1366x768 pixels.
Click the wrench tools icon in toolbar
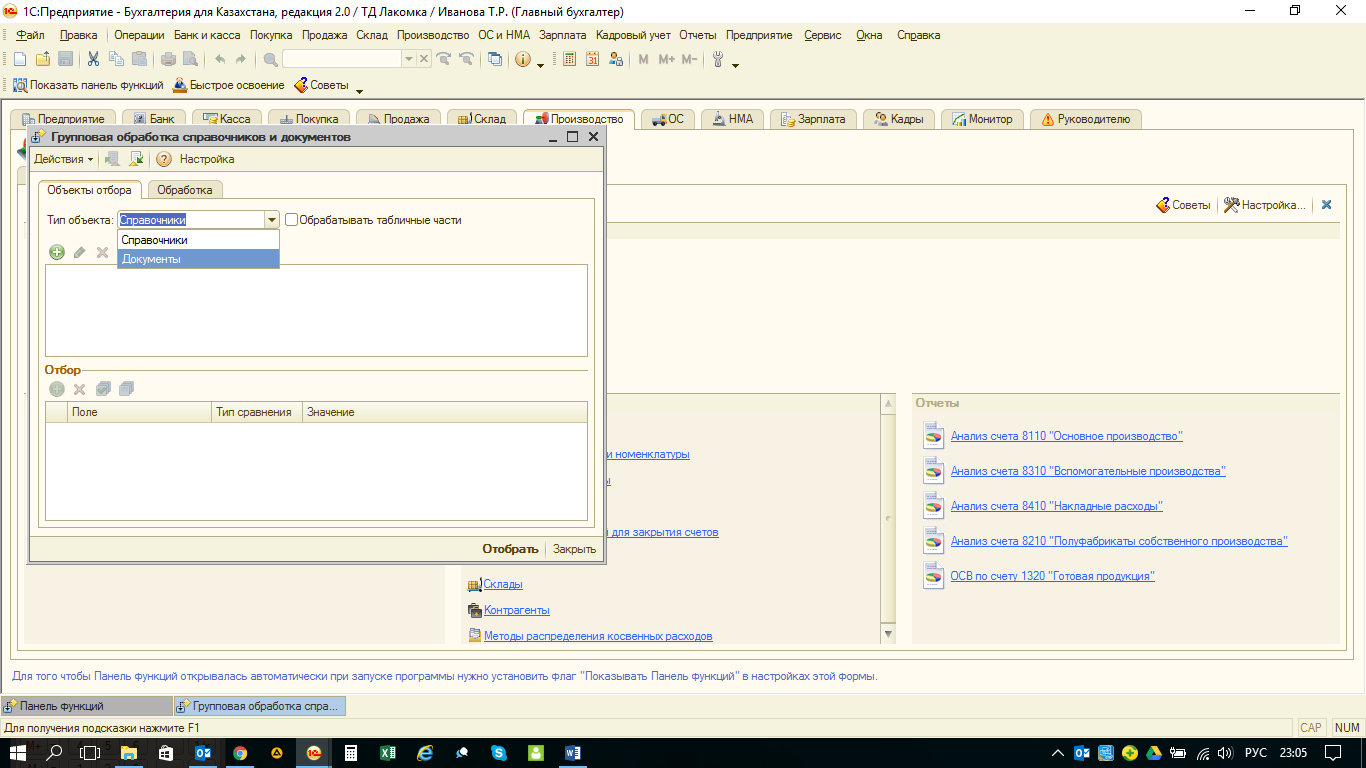click(x=718, y=59)
